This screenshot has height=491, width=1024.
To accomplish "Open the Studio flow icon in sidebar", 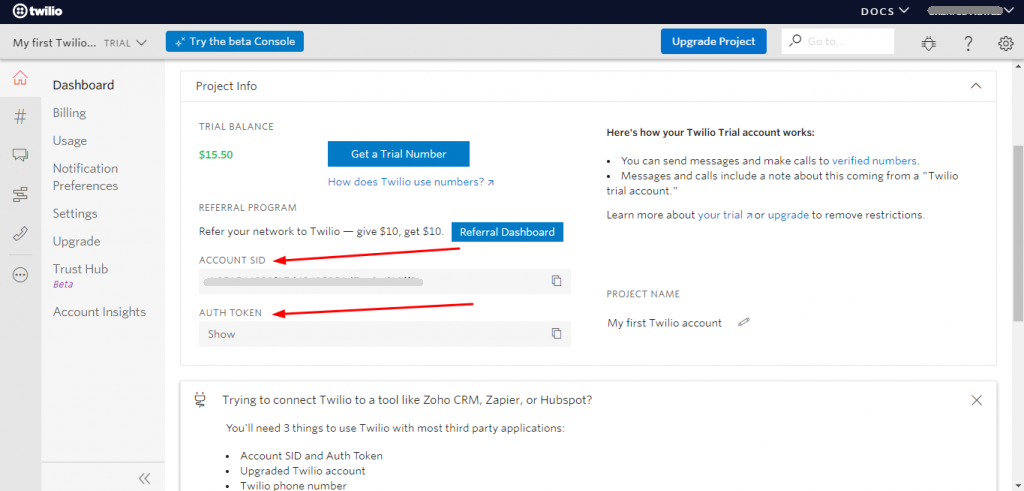I will click(x=20, y=194).
